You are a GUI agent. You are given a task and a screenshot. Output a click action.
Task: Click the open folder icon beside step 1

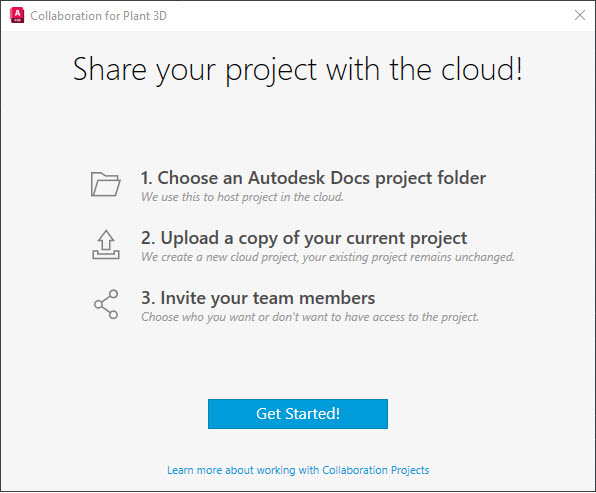tap(106, 184)
